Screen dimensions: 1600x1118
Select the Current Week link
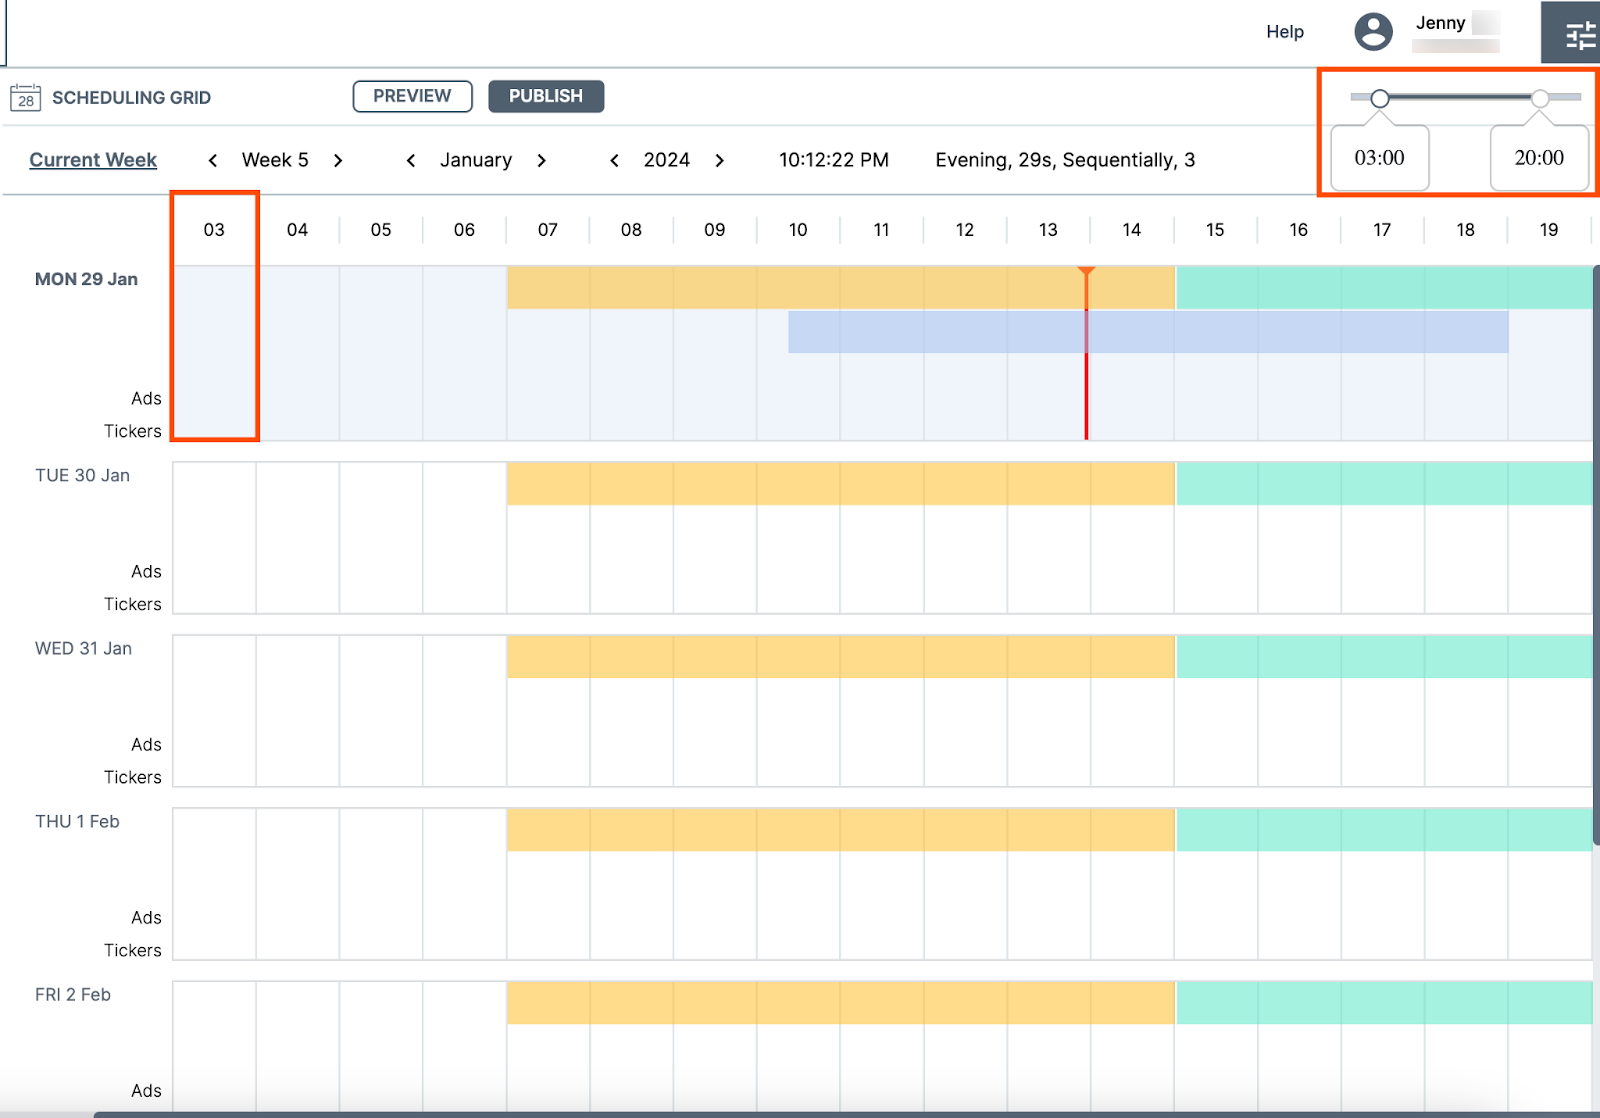[x=93, y=159]
